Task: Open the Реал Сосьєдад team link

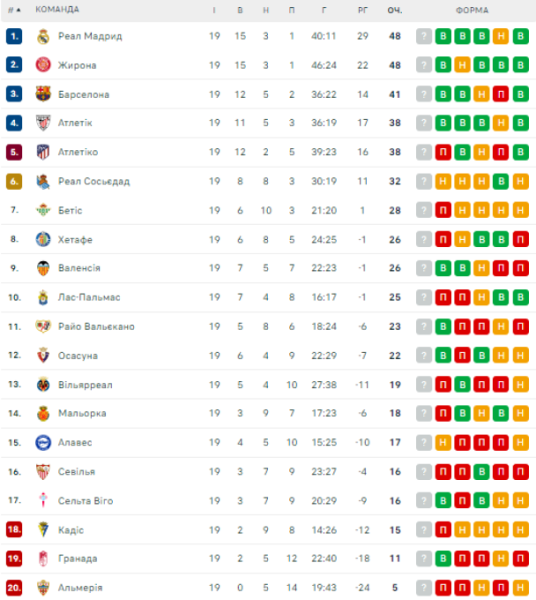Action: click(94, 181)
